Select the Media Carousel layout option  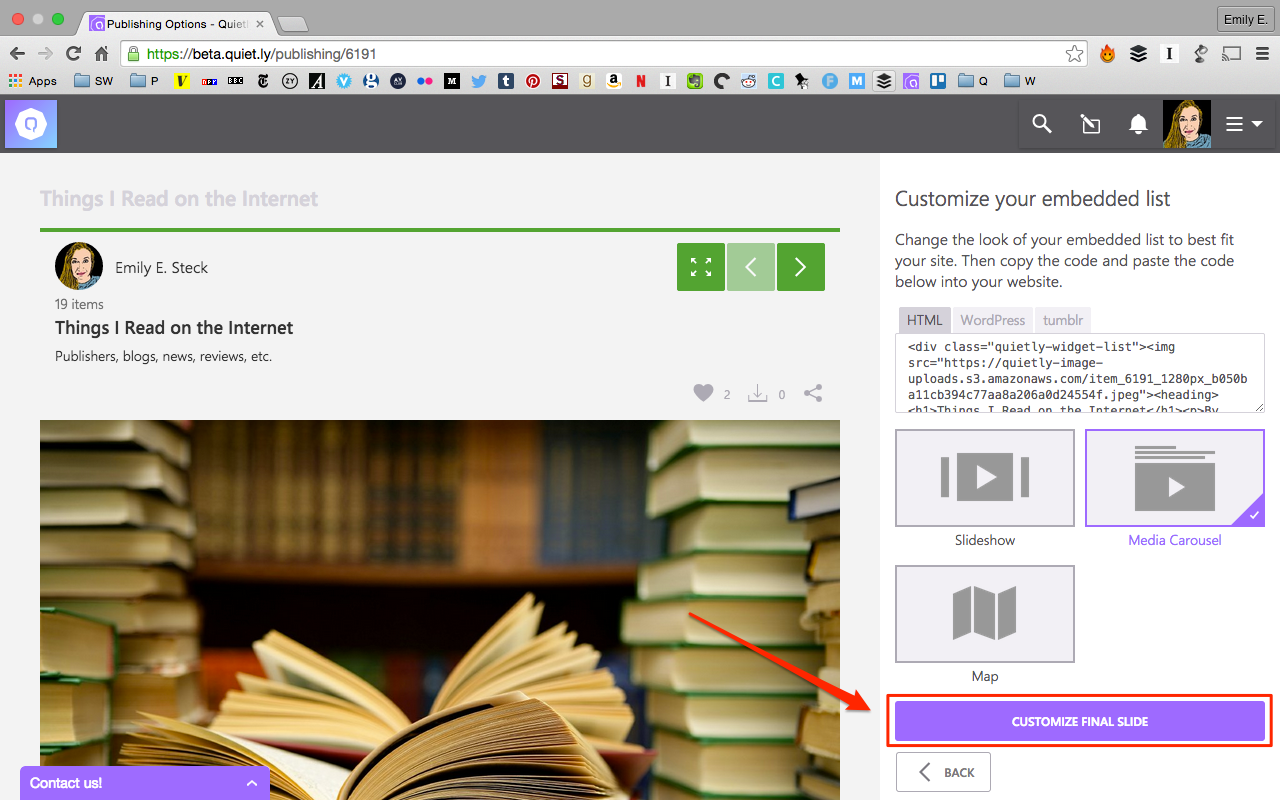tap(1174, 479)
